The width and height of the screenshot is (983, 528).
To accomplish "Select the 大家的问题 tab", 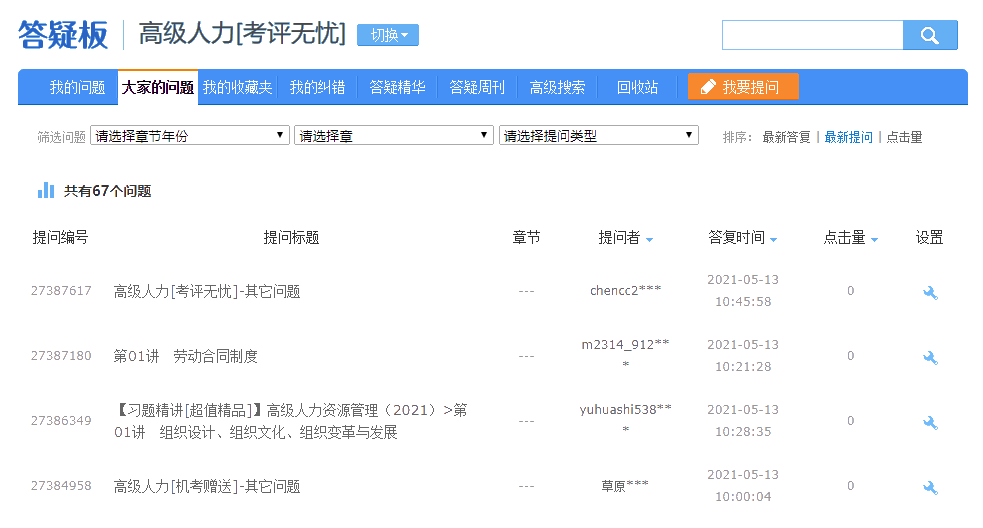I will [157, 87].
